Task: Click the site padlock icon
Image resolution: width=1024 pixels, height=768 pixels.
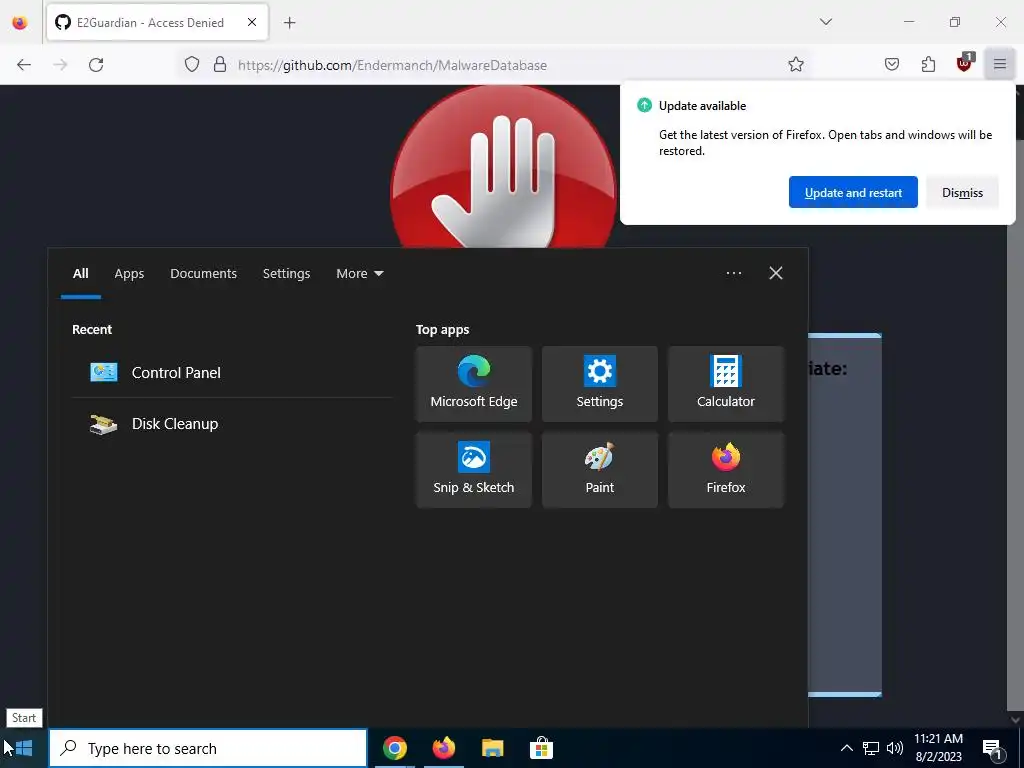Action: [220, 65]
